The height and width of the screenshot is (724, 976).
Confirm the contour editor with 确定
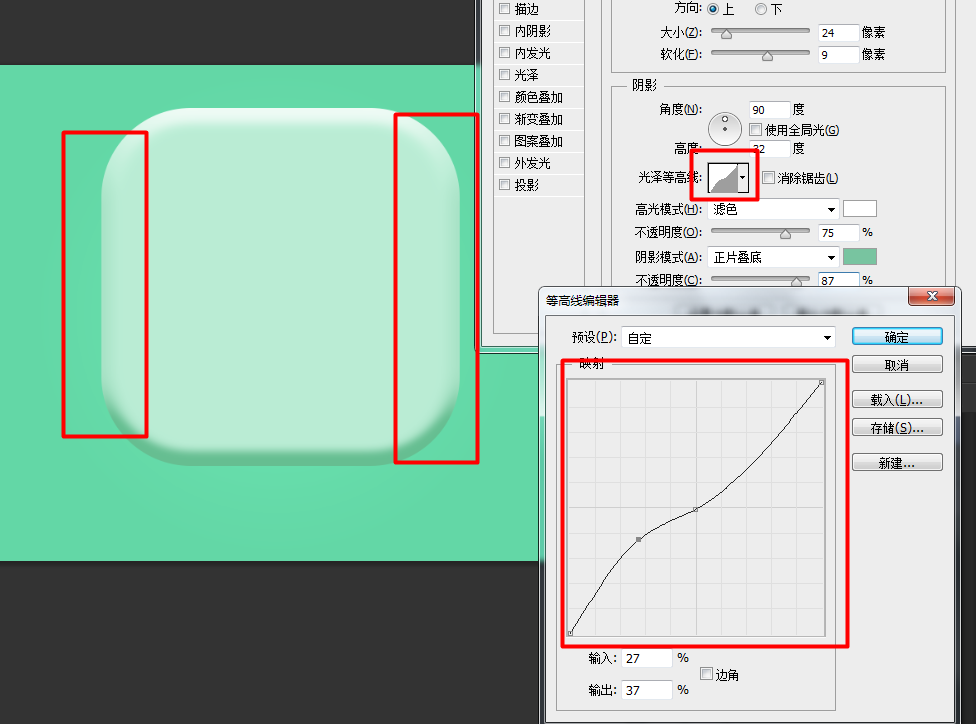point(896,336)
